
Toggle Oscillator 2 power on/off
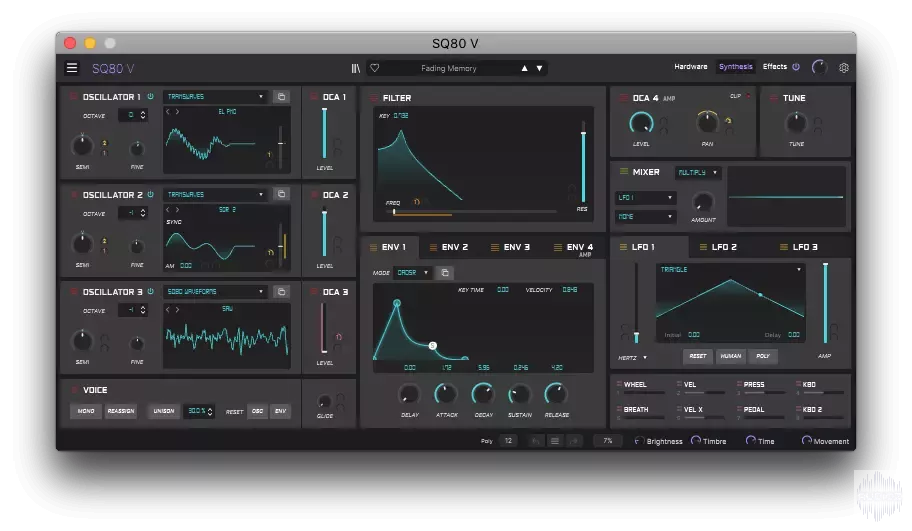coord(151,194)
